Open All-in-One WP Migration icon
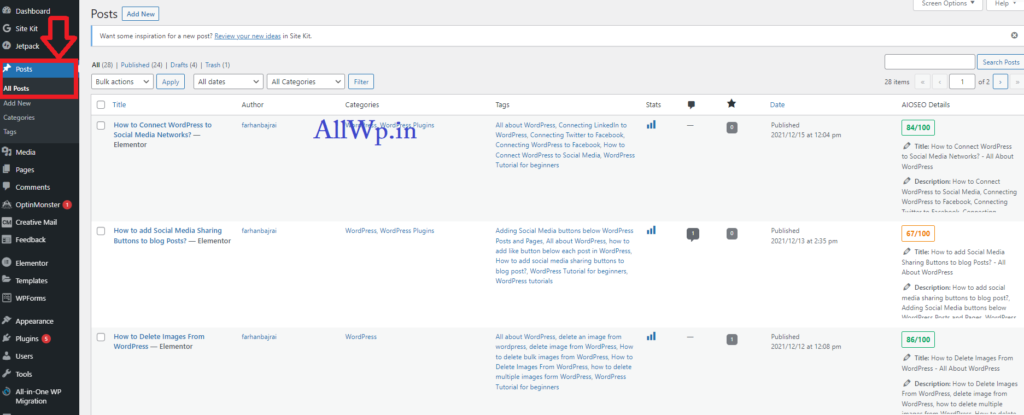 point(7,392)
